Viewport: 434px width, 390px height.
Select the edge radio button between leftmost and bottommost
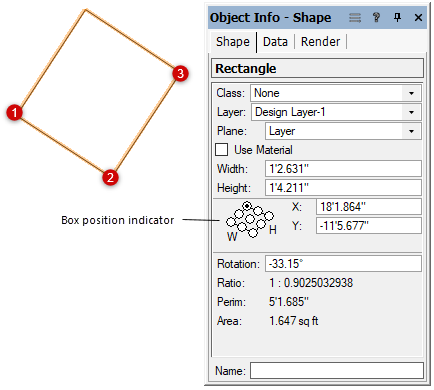[242, 227]
